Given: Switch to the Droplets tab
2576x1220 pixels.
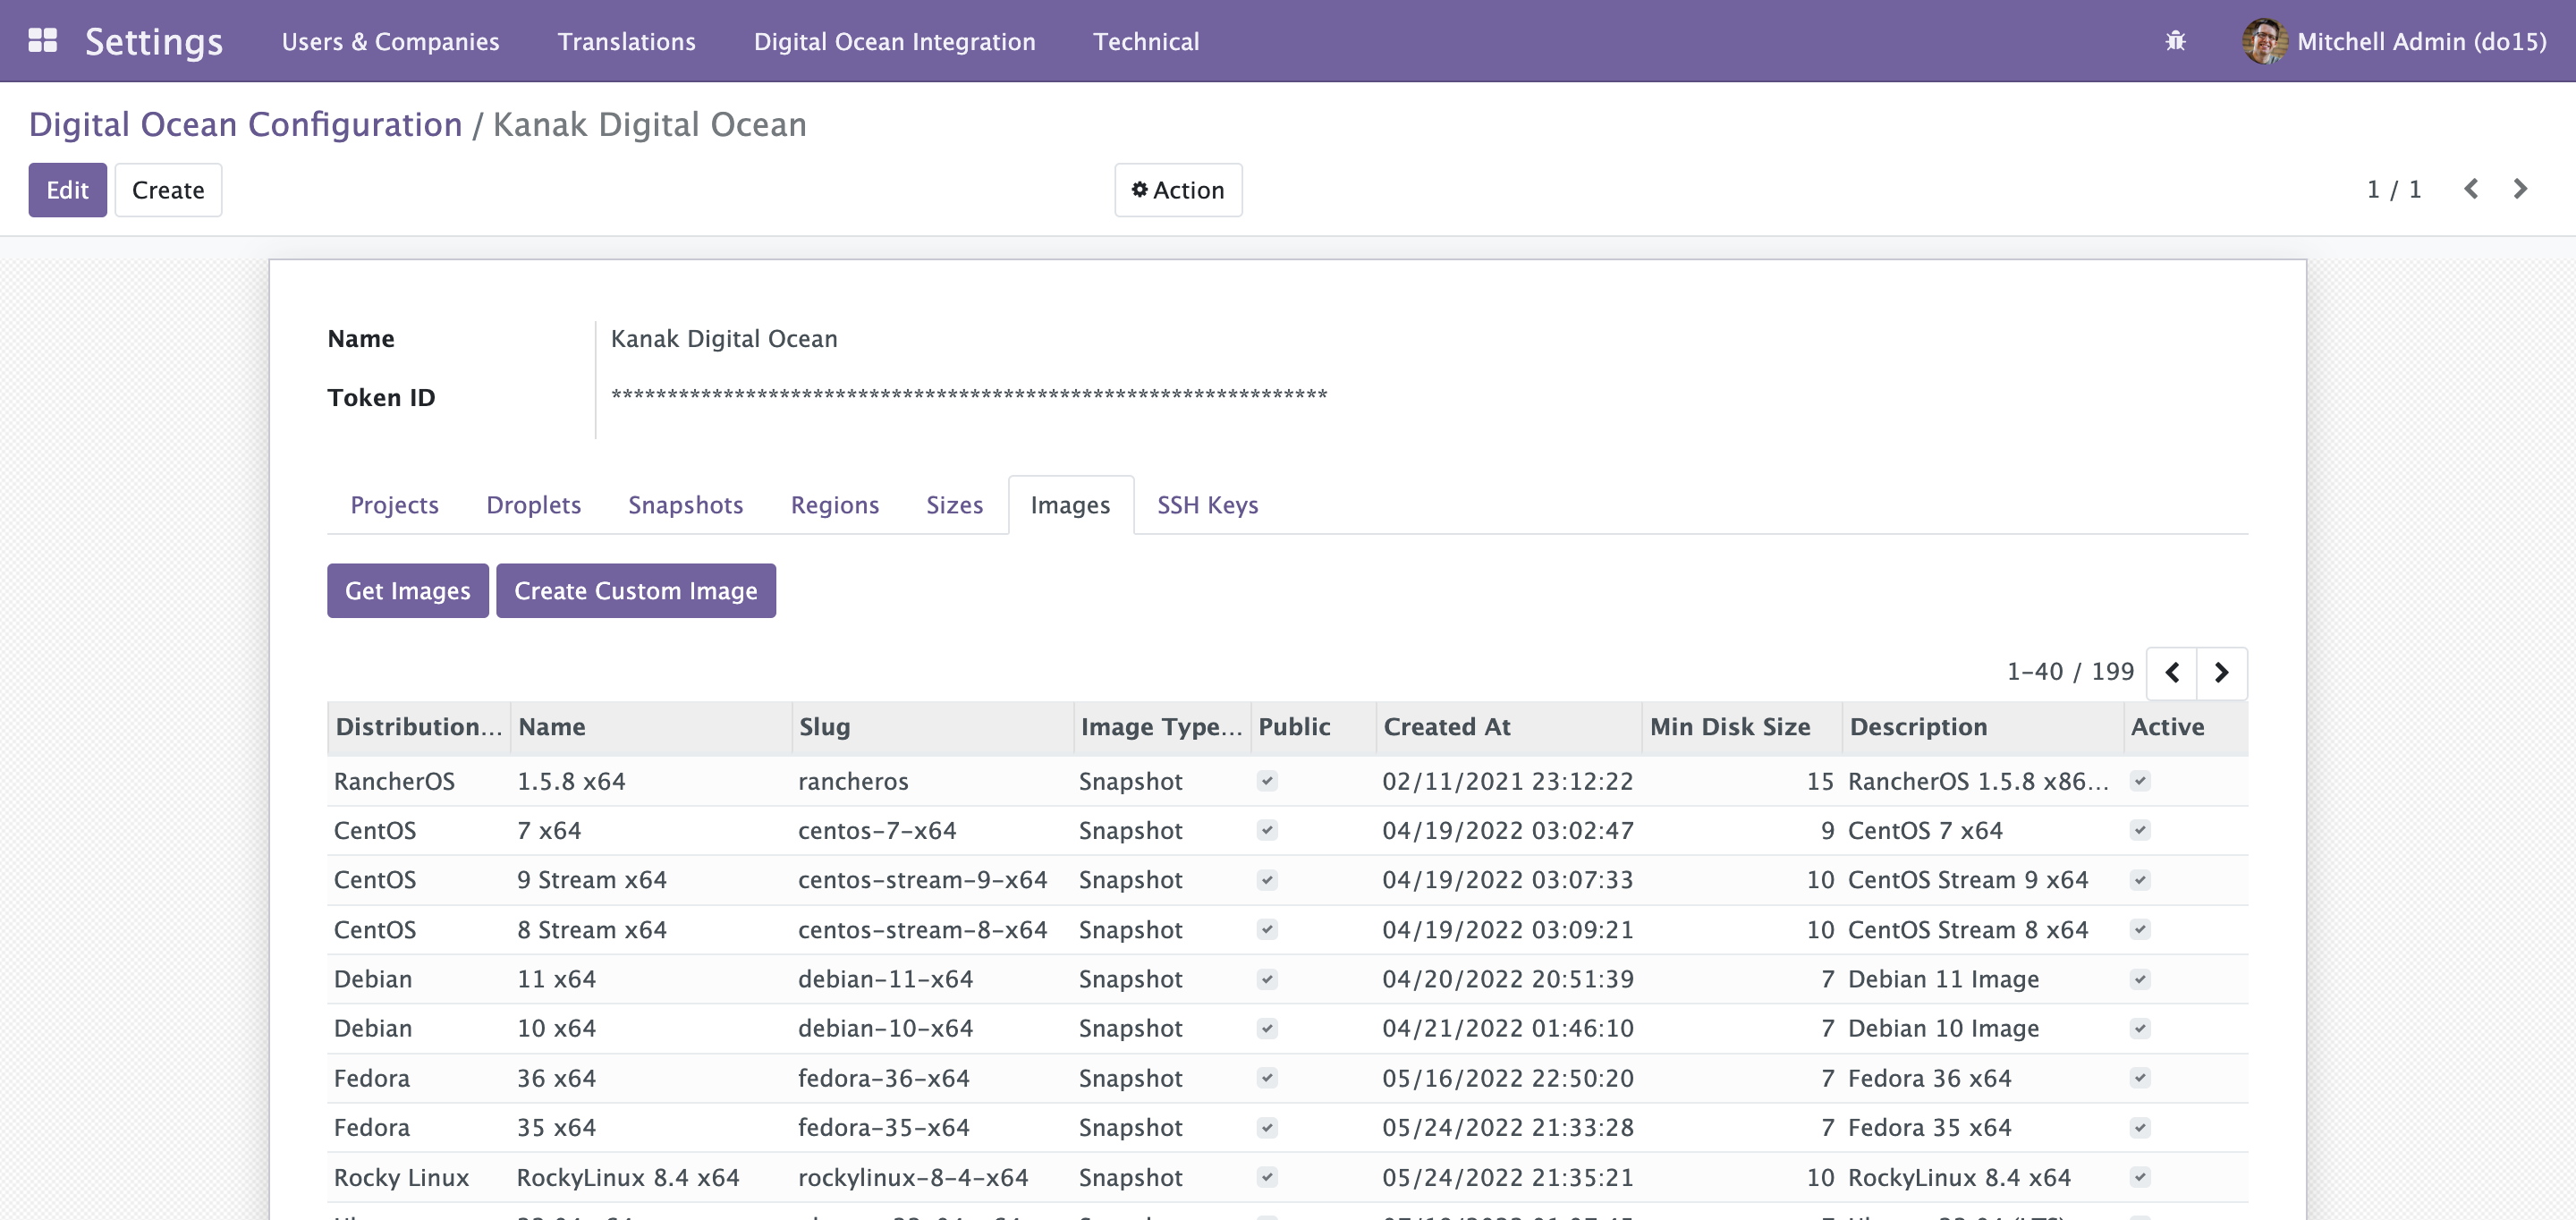Looking at the screenshot, I should 533,505.
